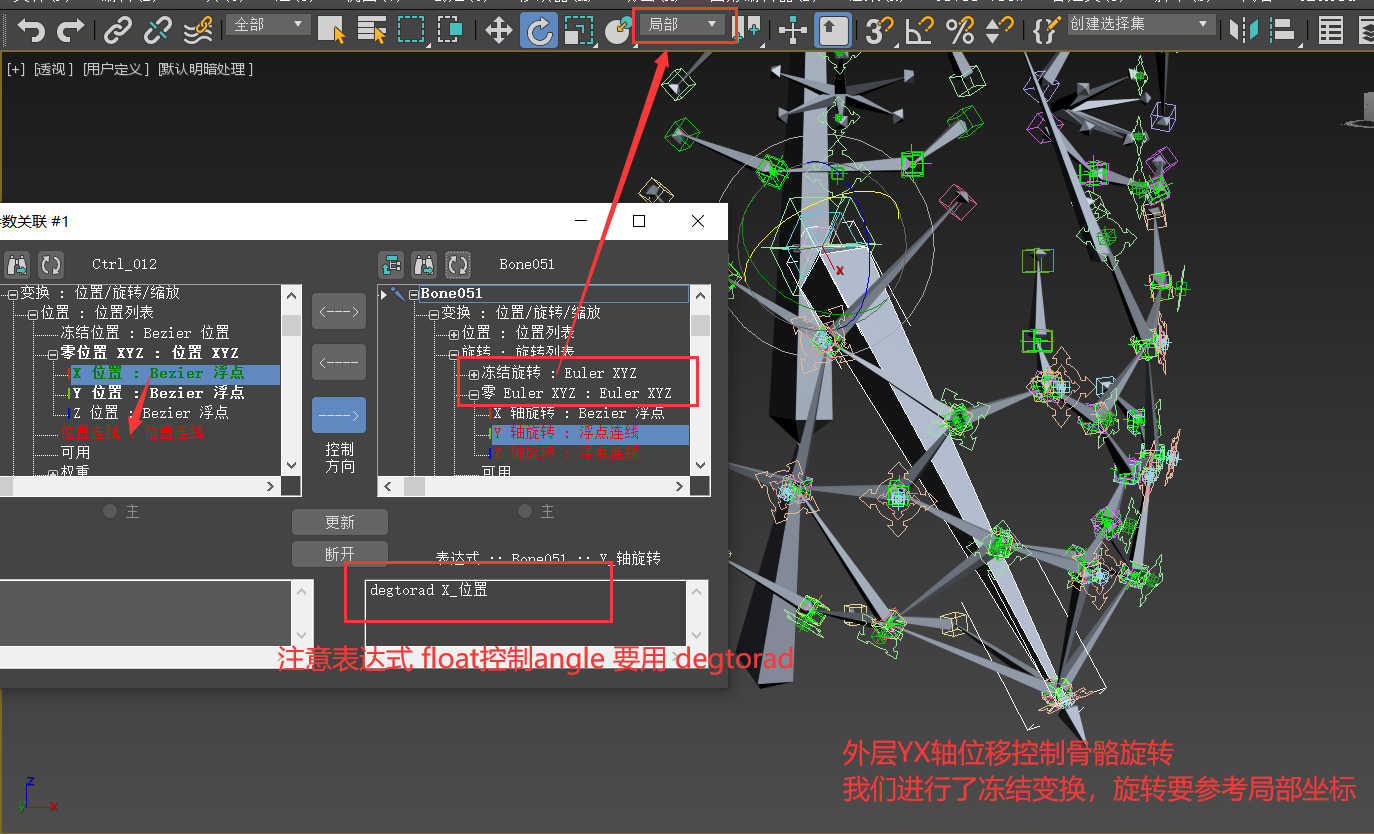1374x834 pixels.
Task: Select the 冻结位置 : Bezier 位置 track
Action: coord(145,333)
